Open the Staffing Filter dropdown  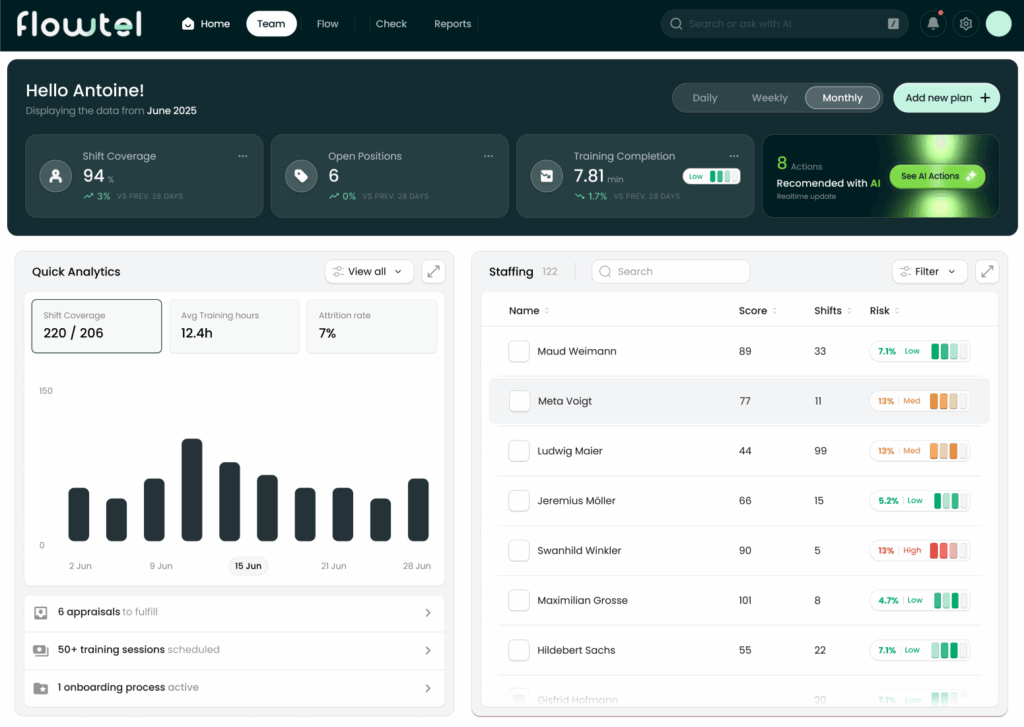[x=929, y=271]
